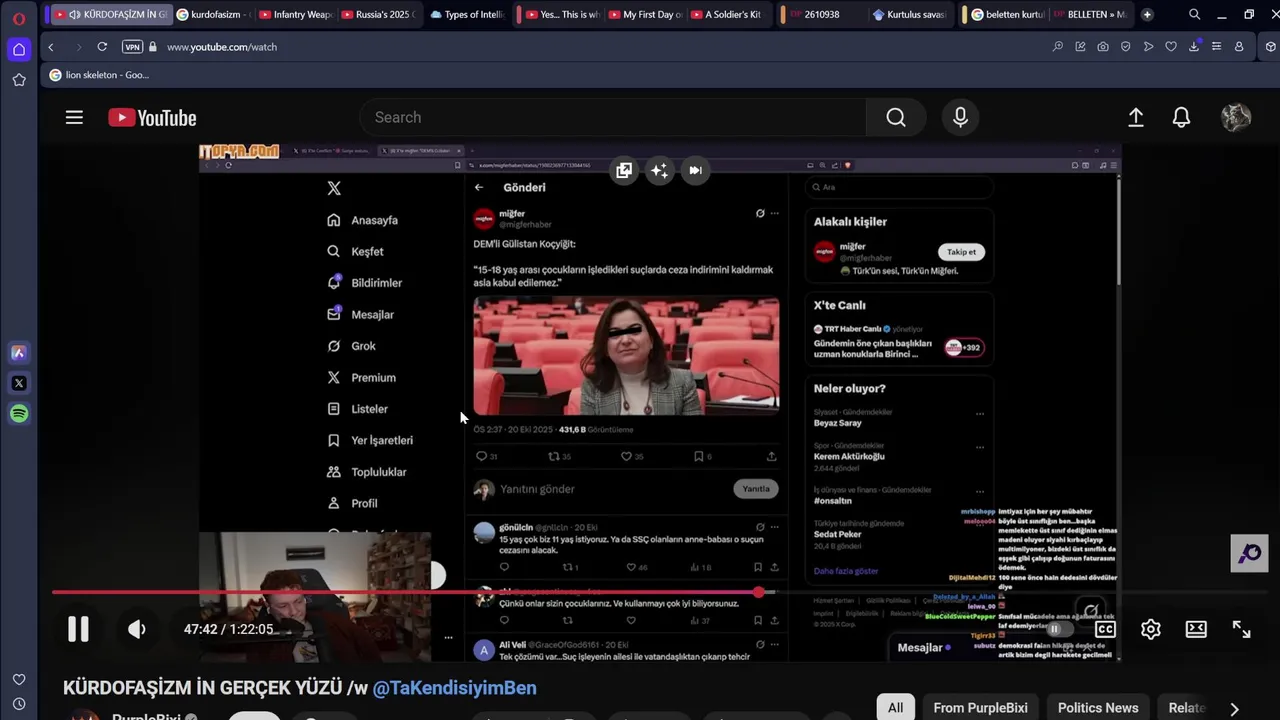This screenshot has width=1280, height=720.
Task: Click the address bar URL www.youtube.com/watch
Action: click(x=222, y=47)
